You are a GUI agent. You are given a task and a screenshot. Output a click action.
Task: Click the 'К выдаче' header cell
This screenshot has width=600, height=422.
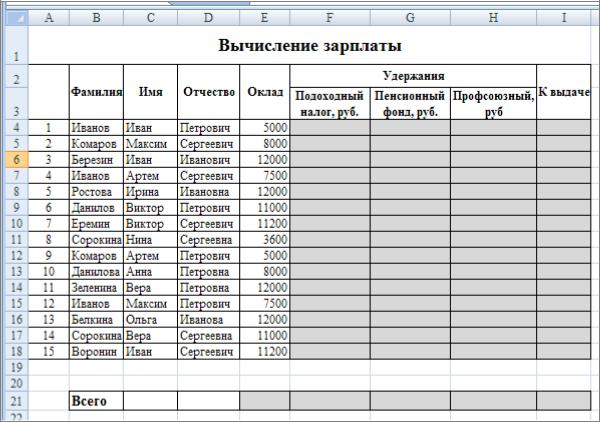(564, 92)
